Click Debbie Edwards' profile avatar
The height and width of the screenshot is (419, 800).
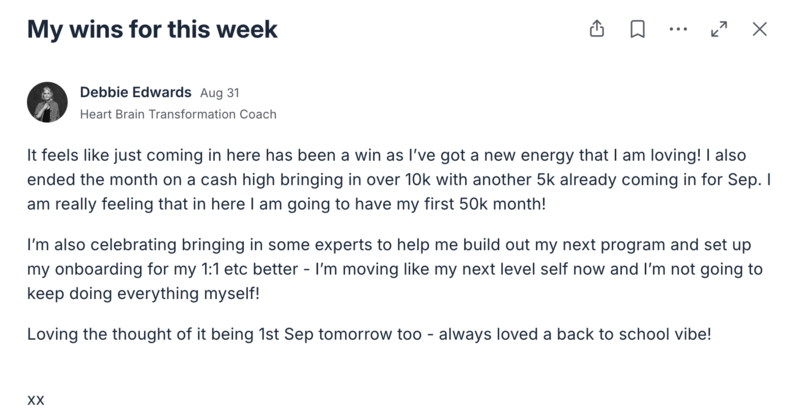click(47, 102)
